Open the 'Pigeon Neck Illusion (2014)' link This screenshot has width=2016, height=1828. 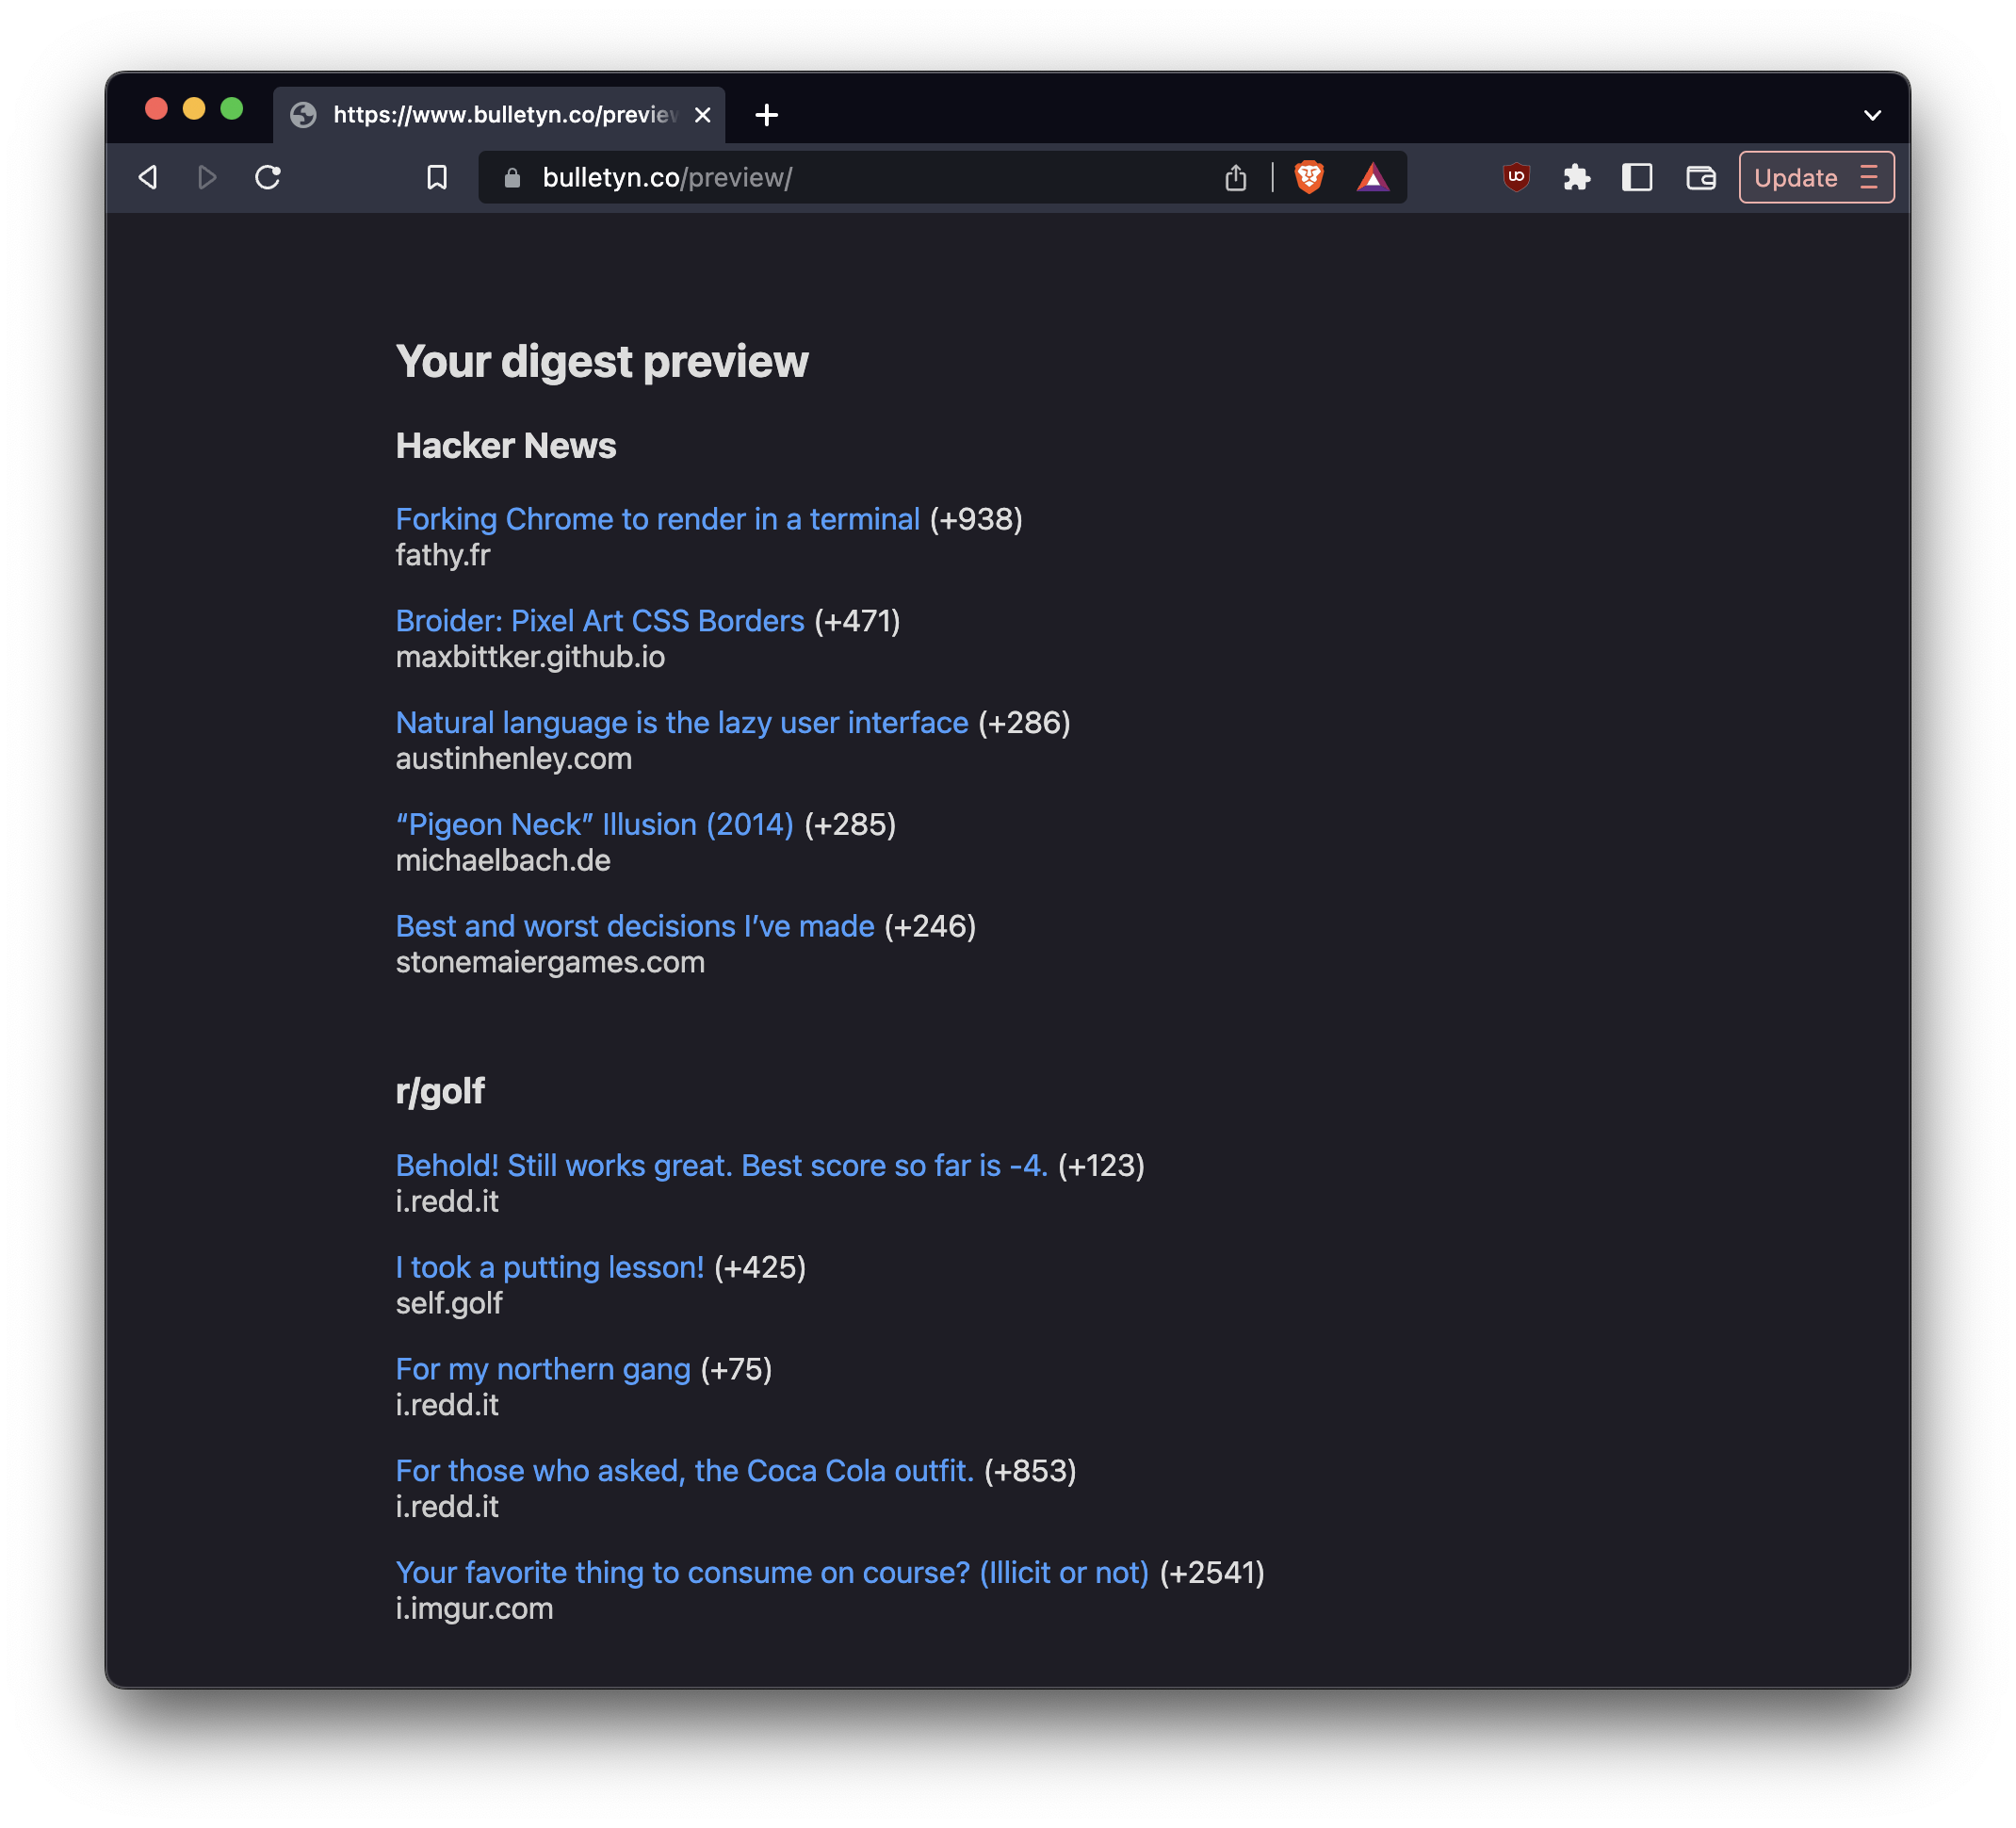click(595, 825)
